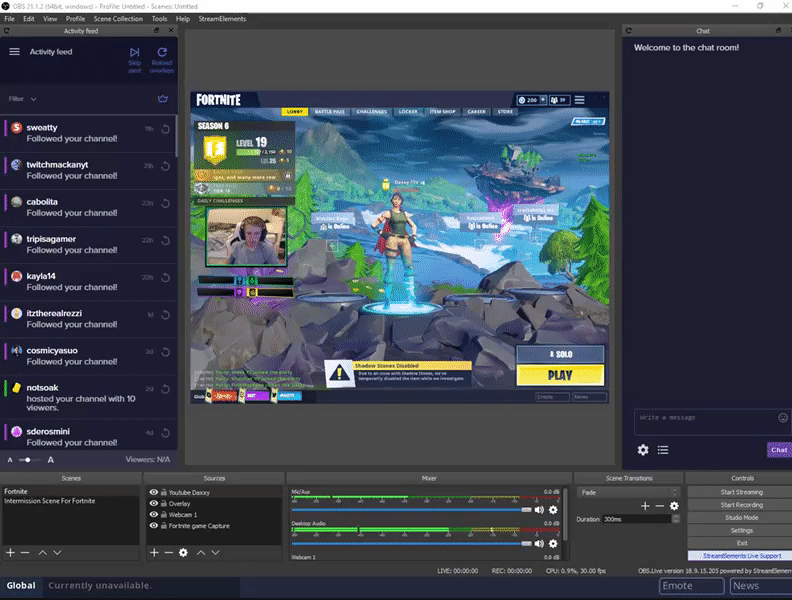
Task: Open Desktop Audio settings gear
Action: click(553, 544)
